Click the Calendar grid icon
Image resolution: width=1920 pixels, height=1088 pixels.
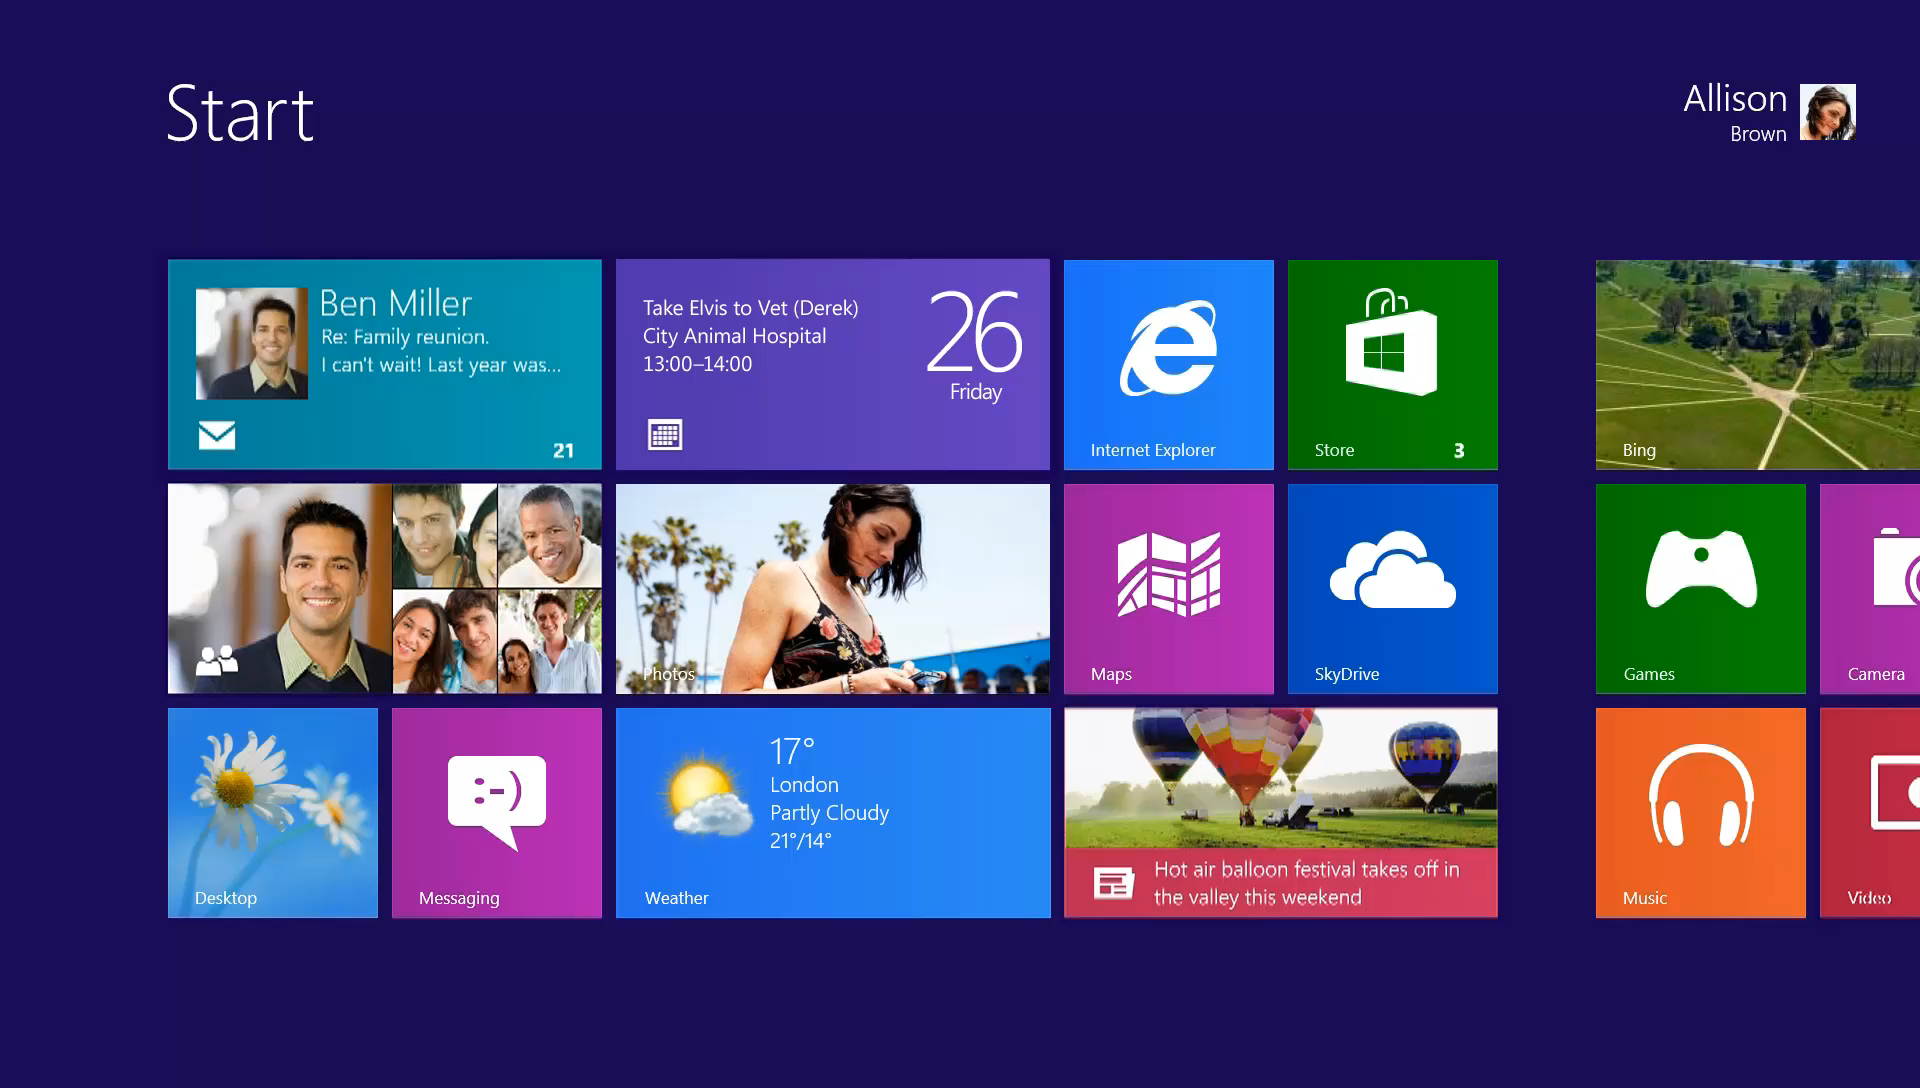[x=665, y=435]
